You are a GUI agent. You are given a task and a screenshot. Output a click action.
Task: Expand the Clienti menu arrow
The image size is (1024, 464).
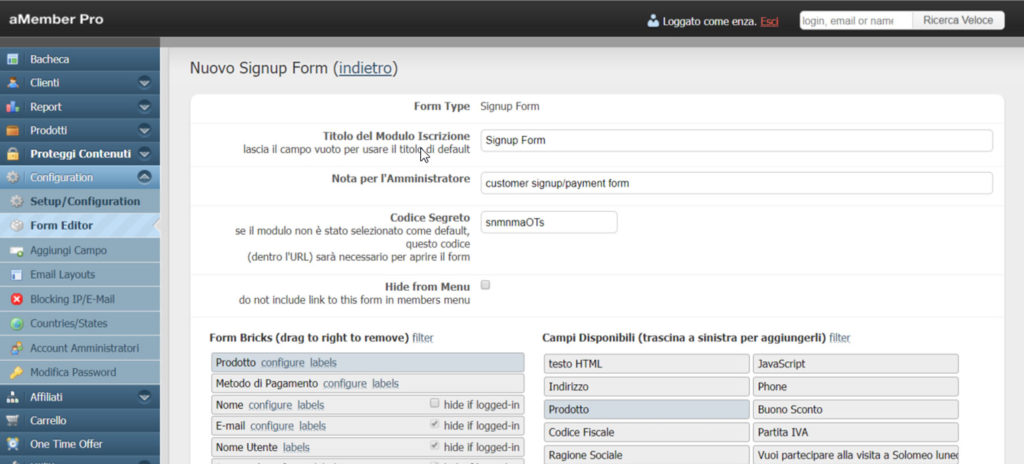click(144, 83)
